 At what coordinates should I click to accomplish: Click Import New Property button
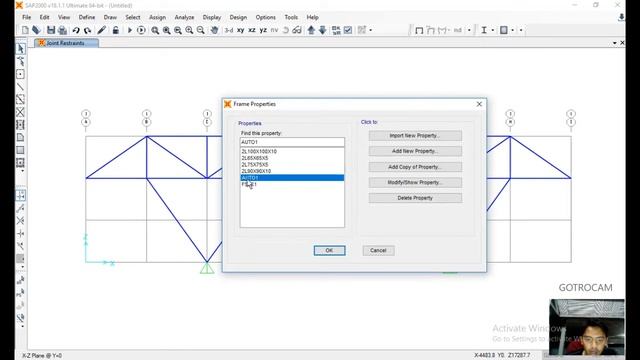pyautogui.click(x=415, y=136)
